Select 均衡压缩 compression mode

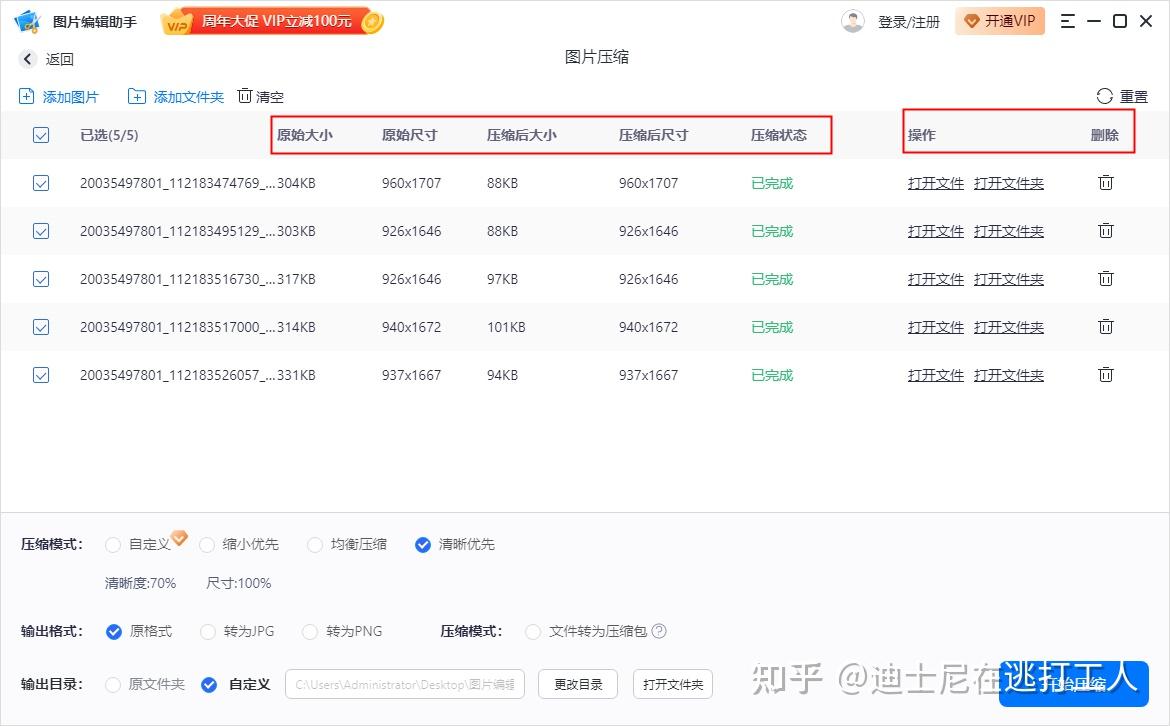(x=315, y=545)
